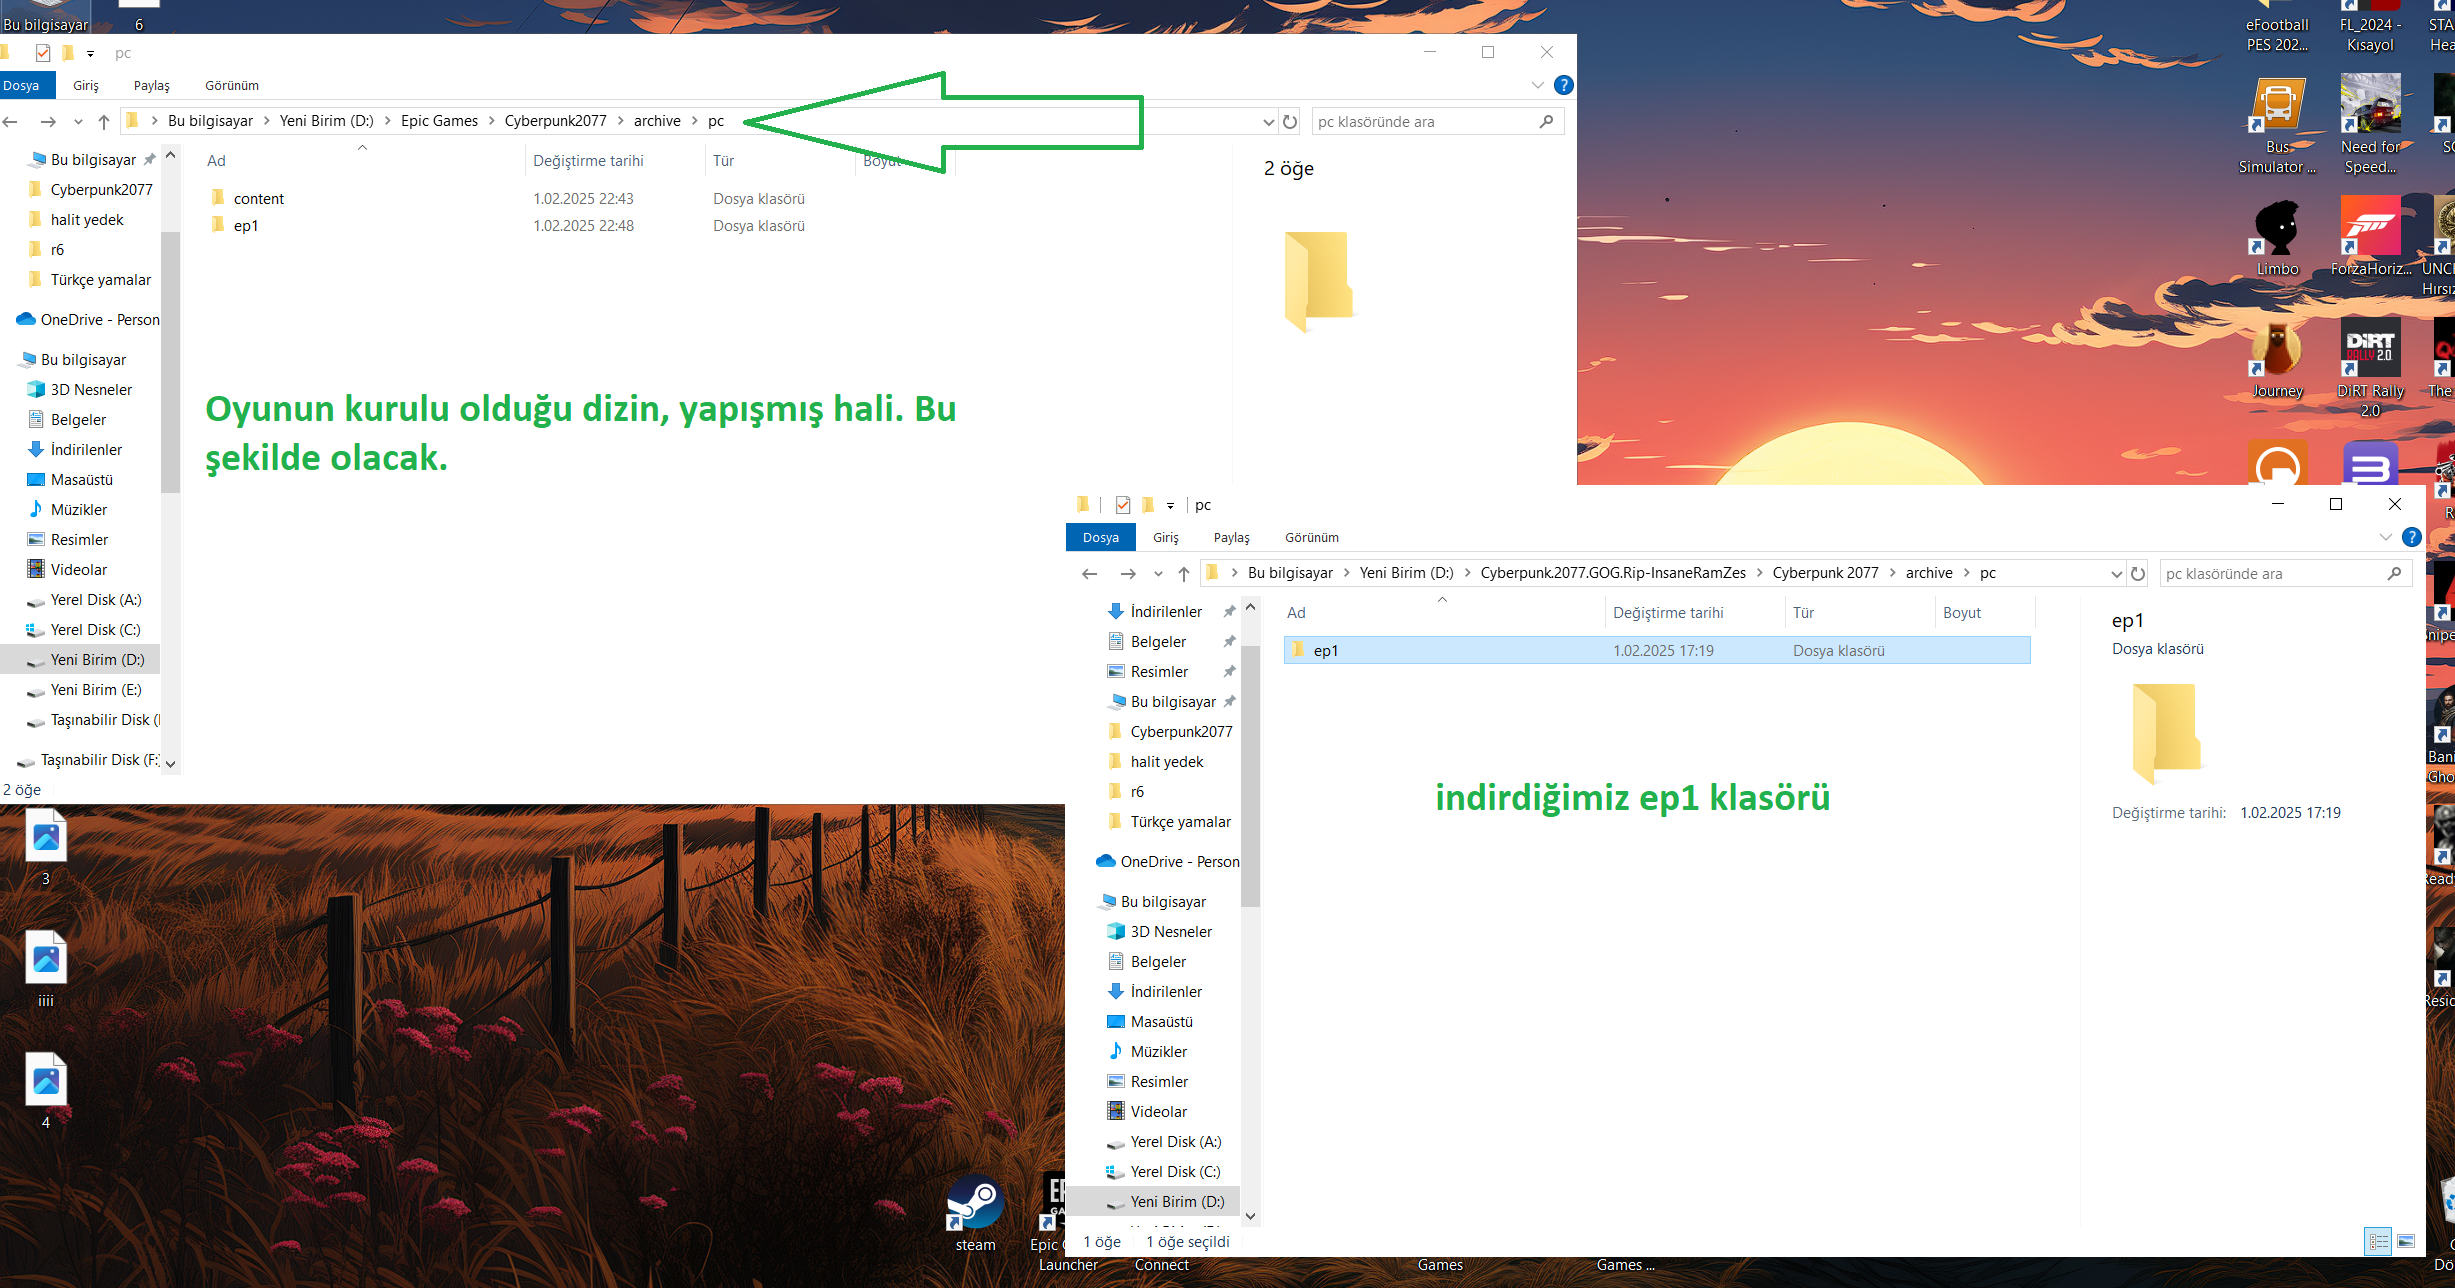Click refresh icon in lower Explorer address bar
Screen dimensions: 2455x1288
[x=2138, y=574]
